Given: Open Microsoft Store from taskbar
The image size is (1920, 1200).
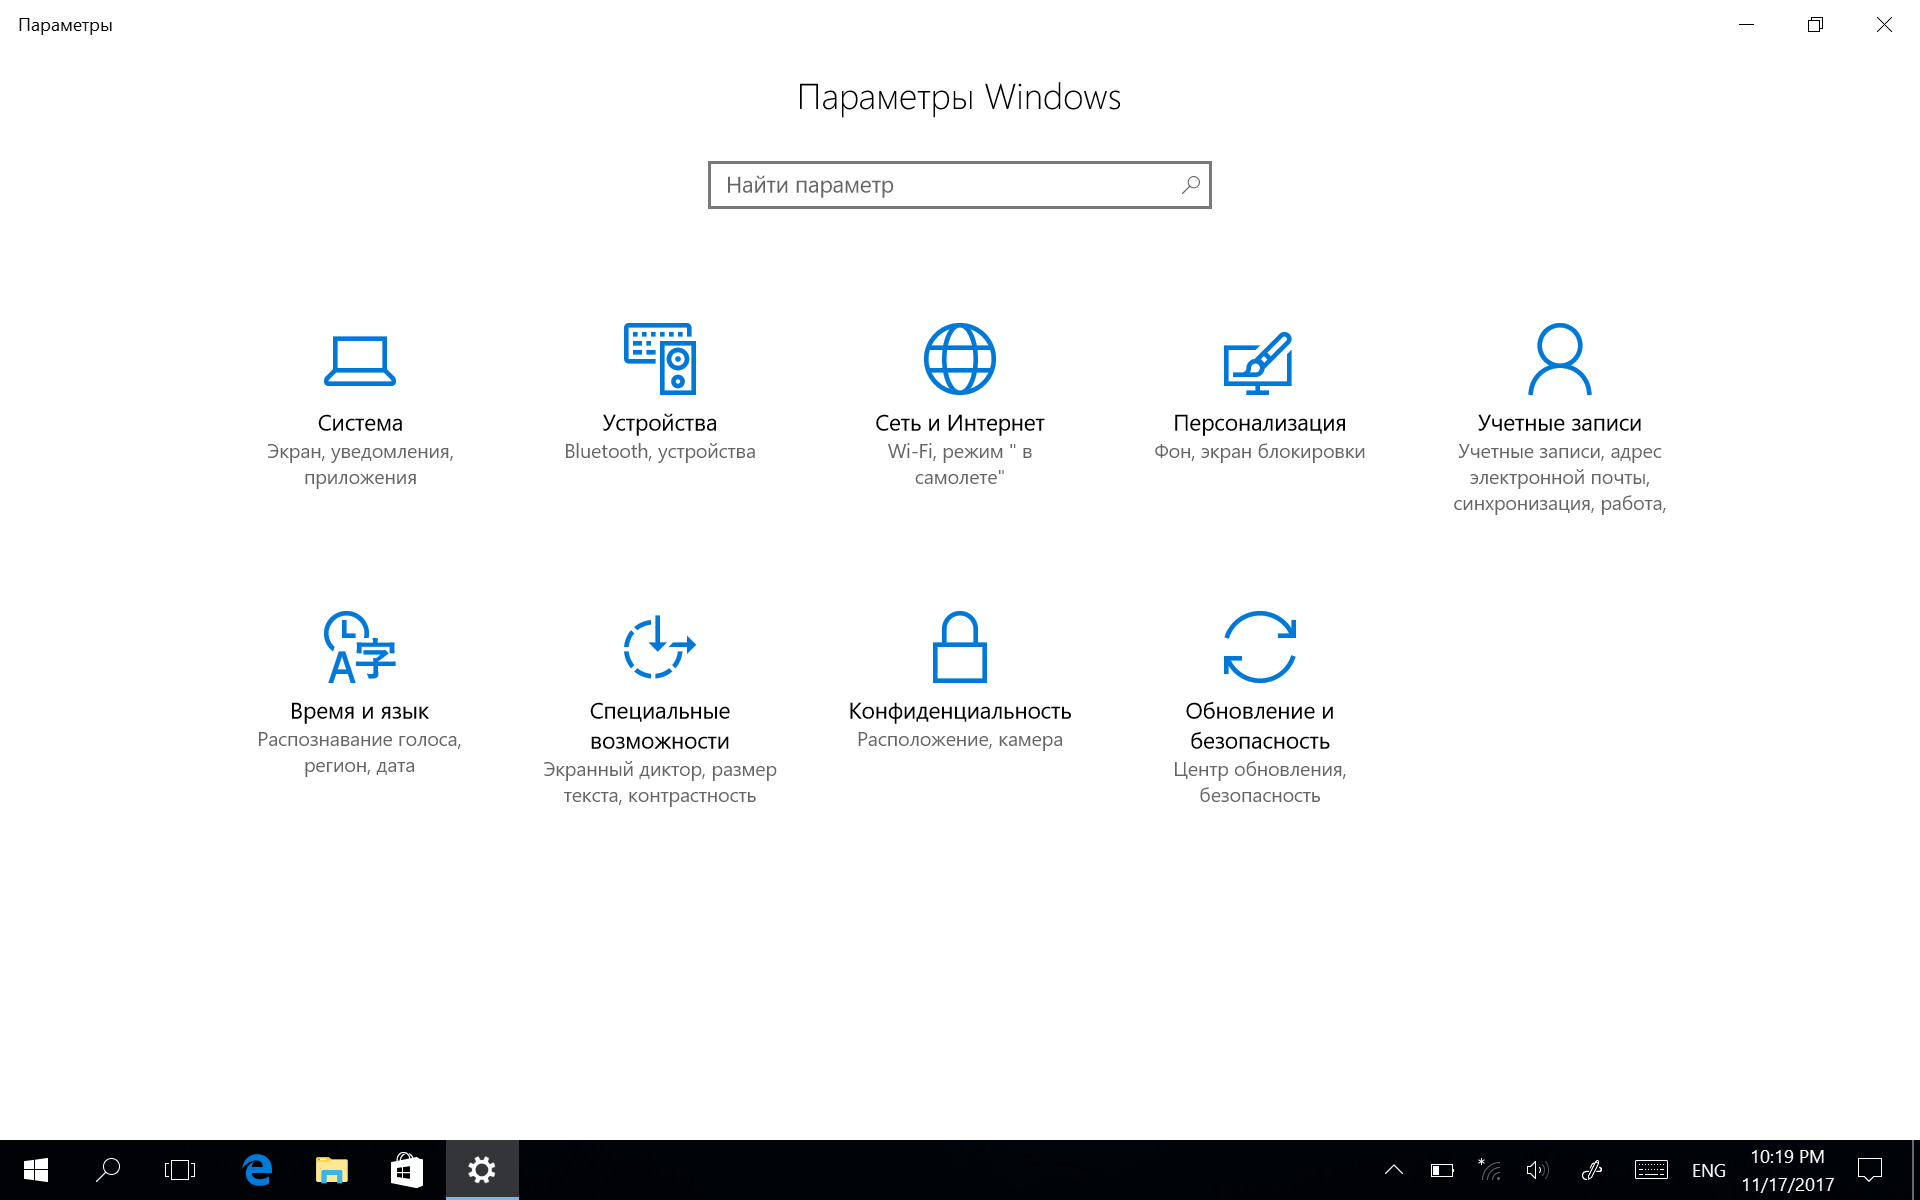Looking at the screenshot, I should (x=406, y=1170).
